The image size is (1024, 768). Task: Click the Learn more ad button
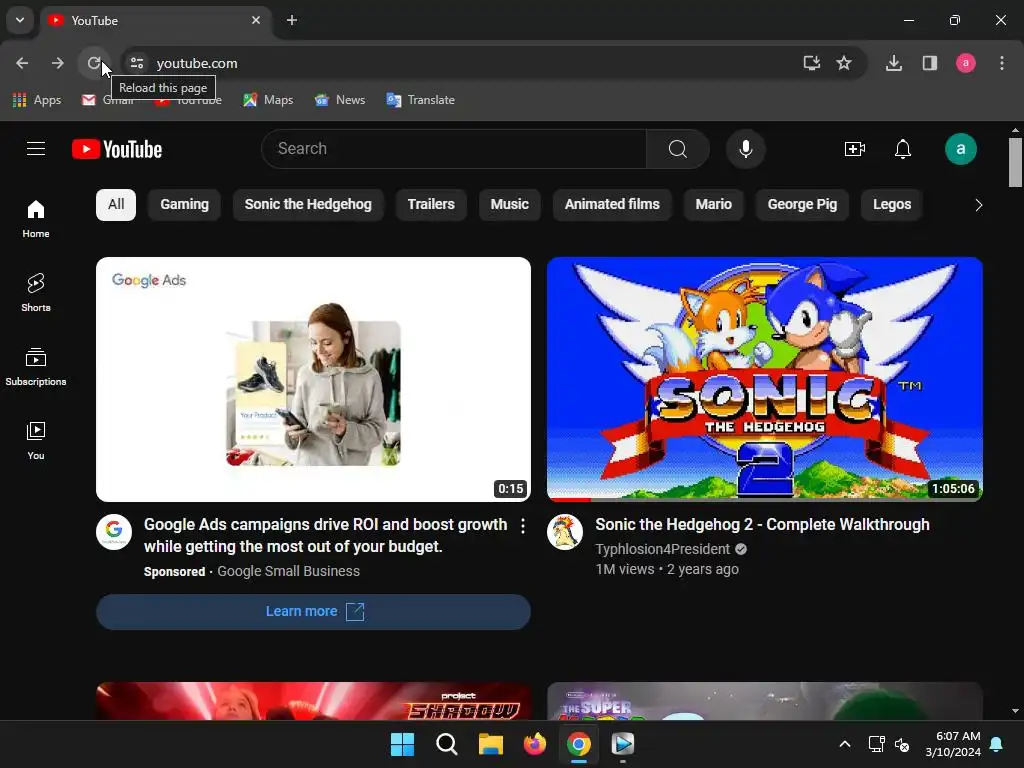point(313,612)
